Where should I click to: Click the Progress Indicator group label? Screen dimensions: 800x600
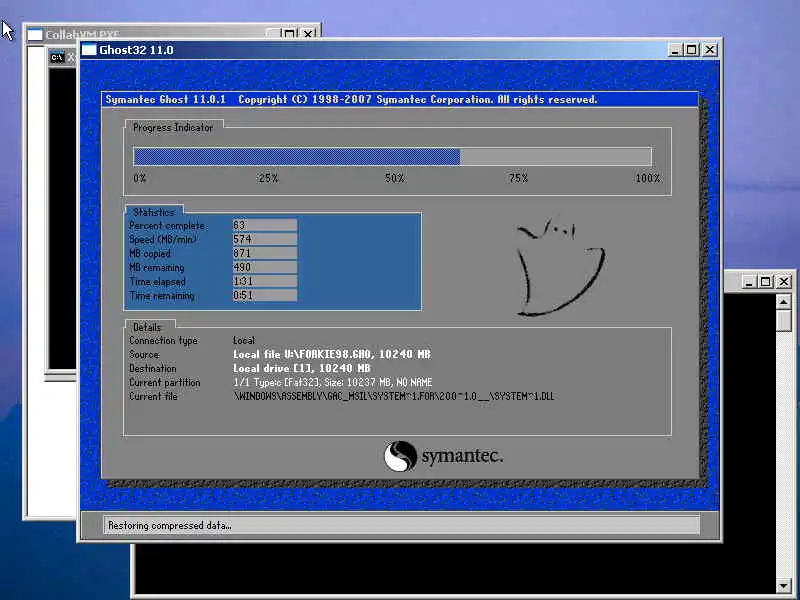point(173,128)
